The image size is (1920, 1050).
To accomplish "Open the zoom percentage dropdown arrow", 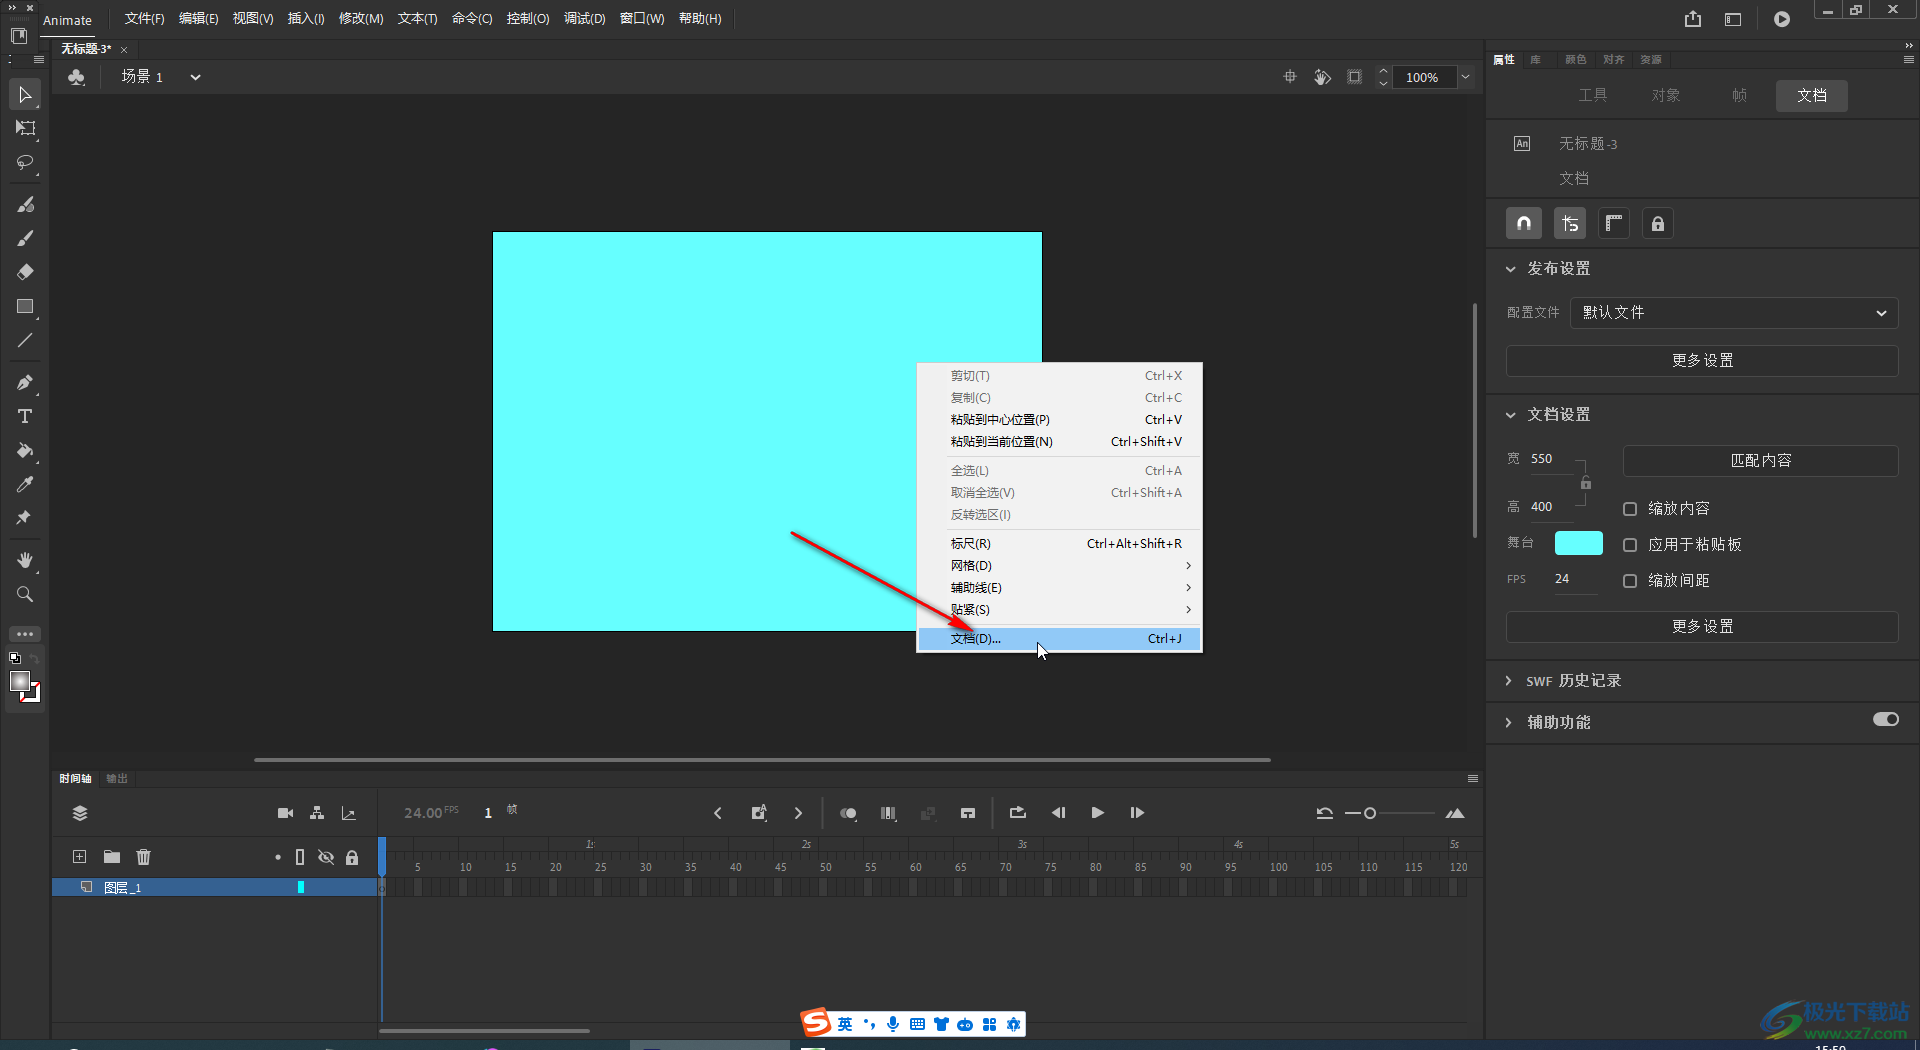I will point(1465,77).
